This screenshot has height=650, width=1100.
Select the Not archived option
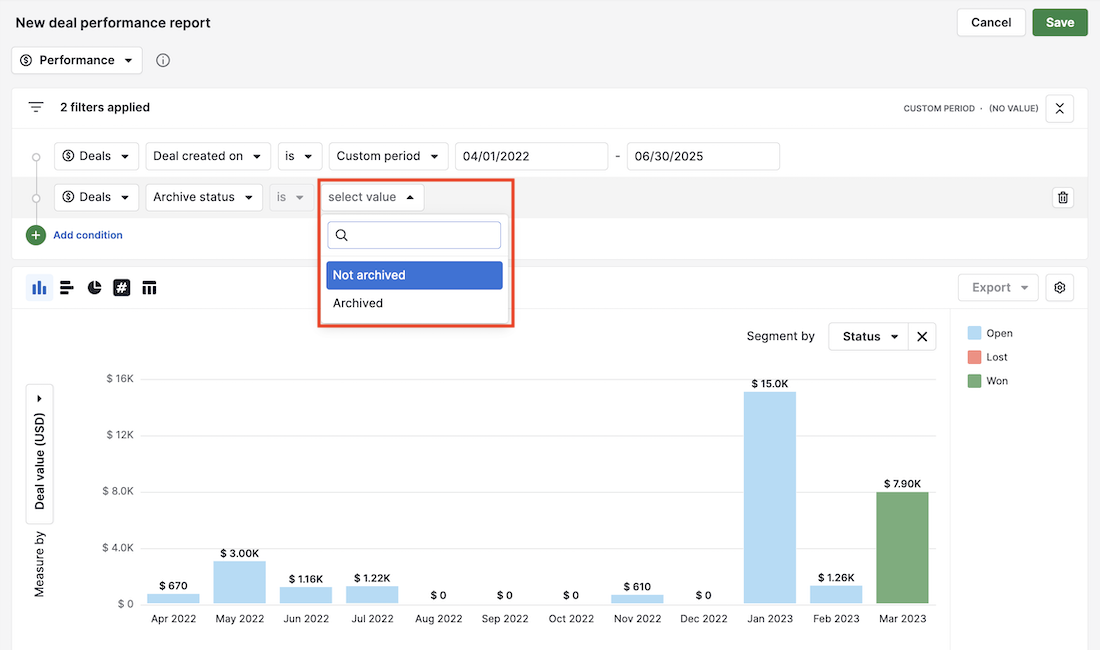415,275
